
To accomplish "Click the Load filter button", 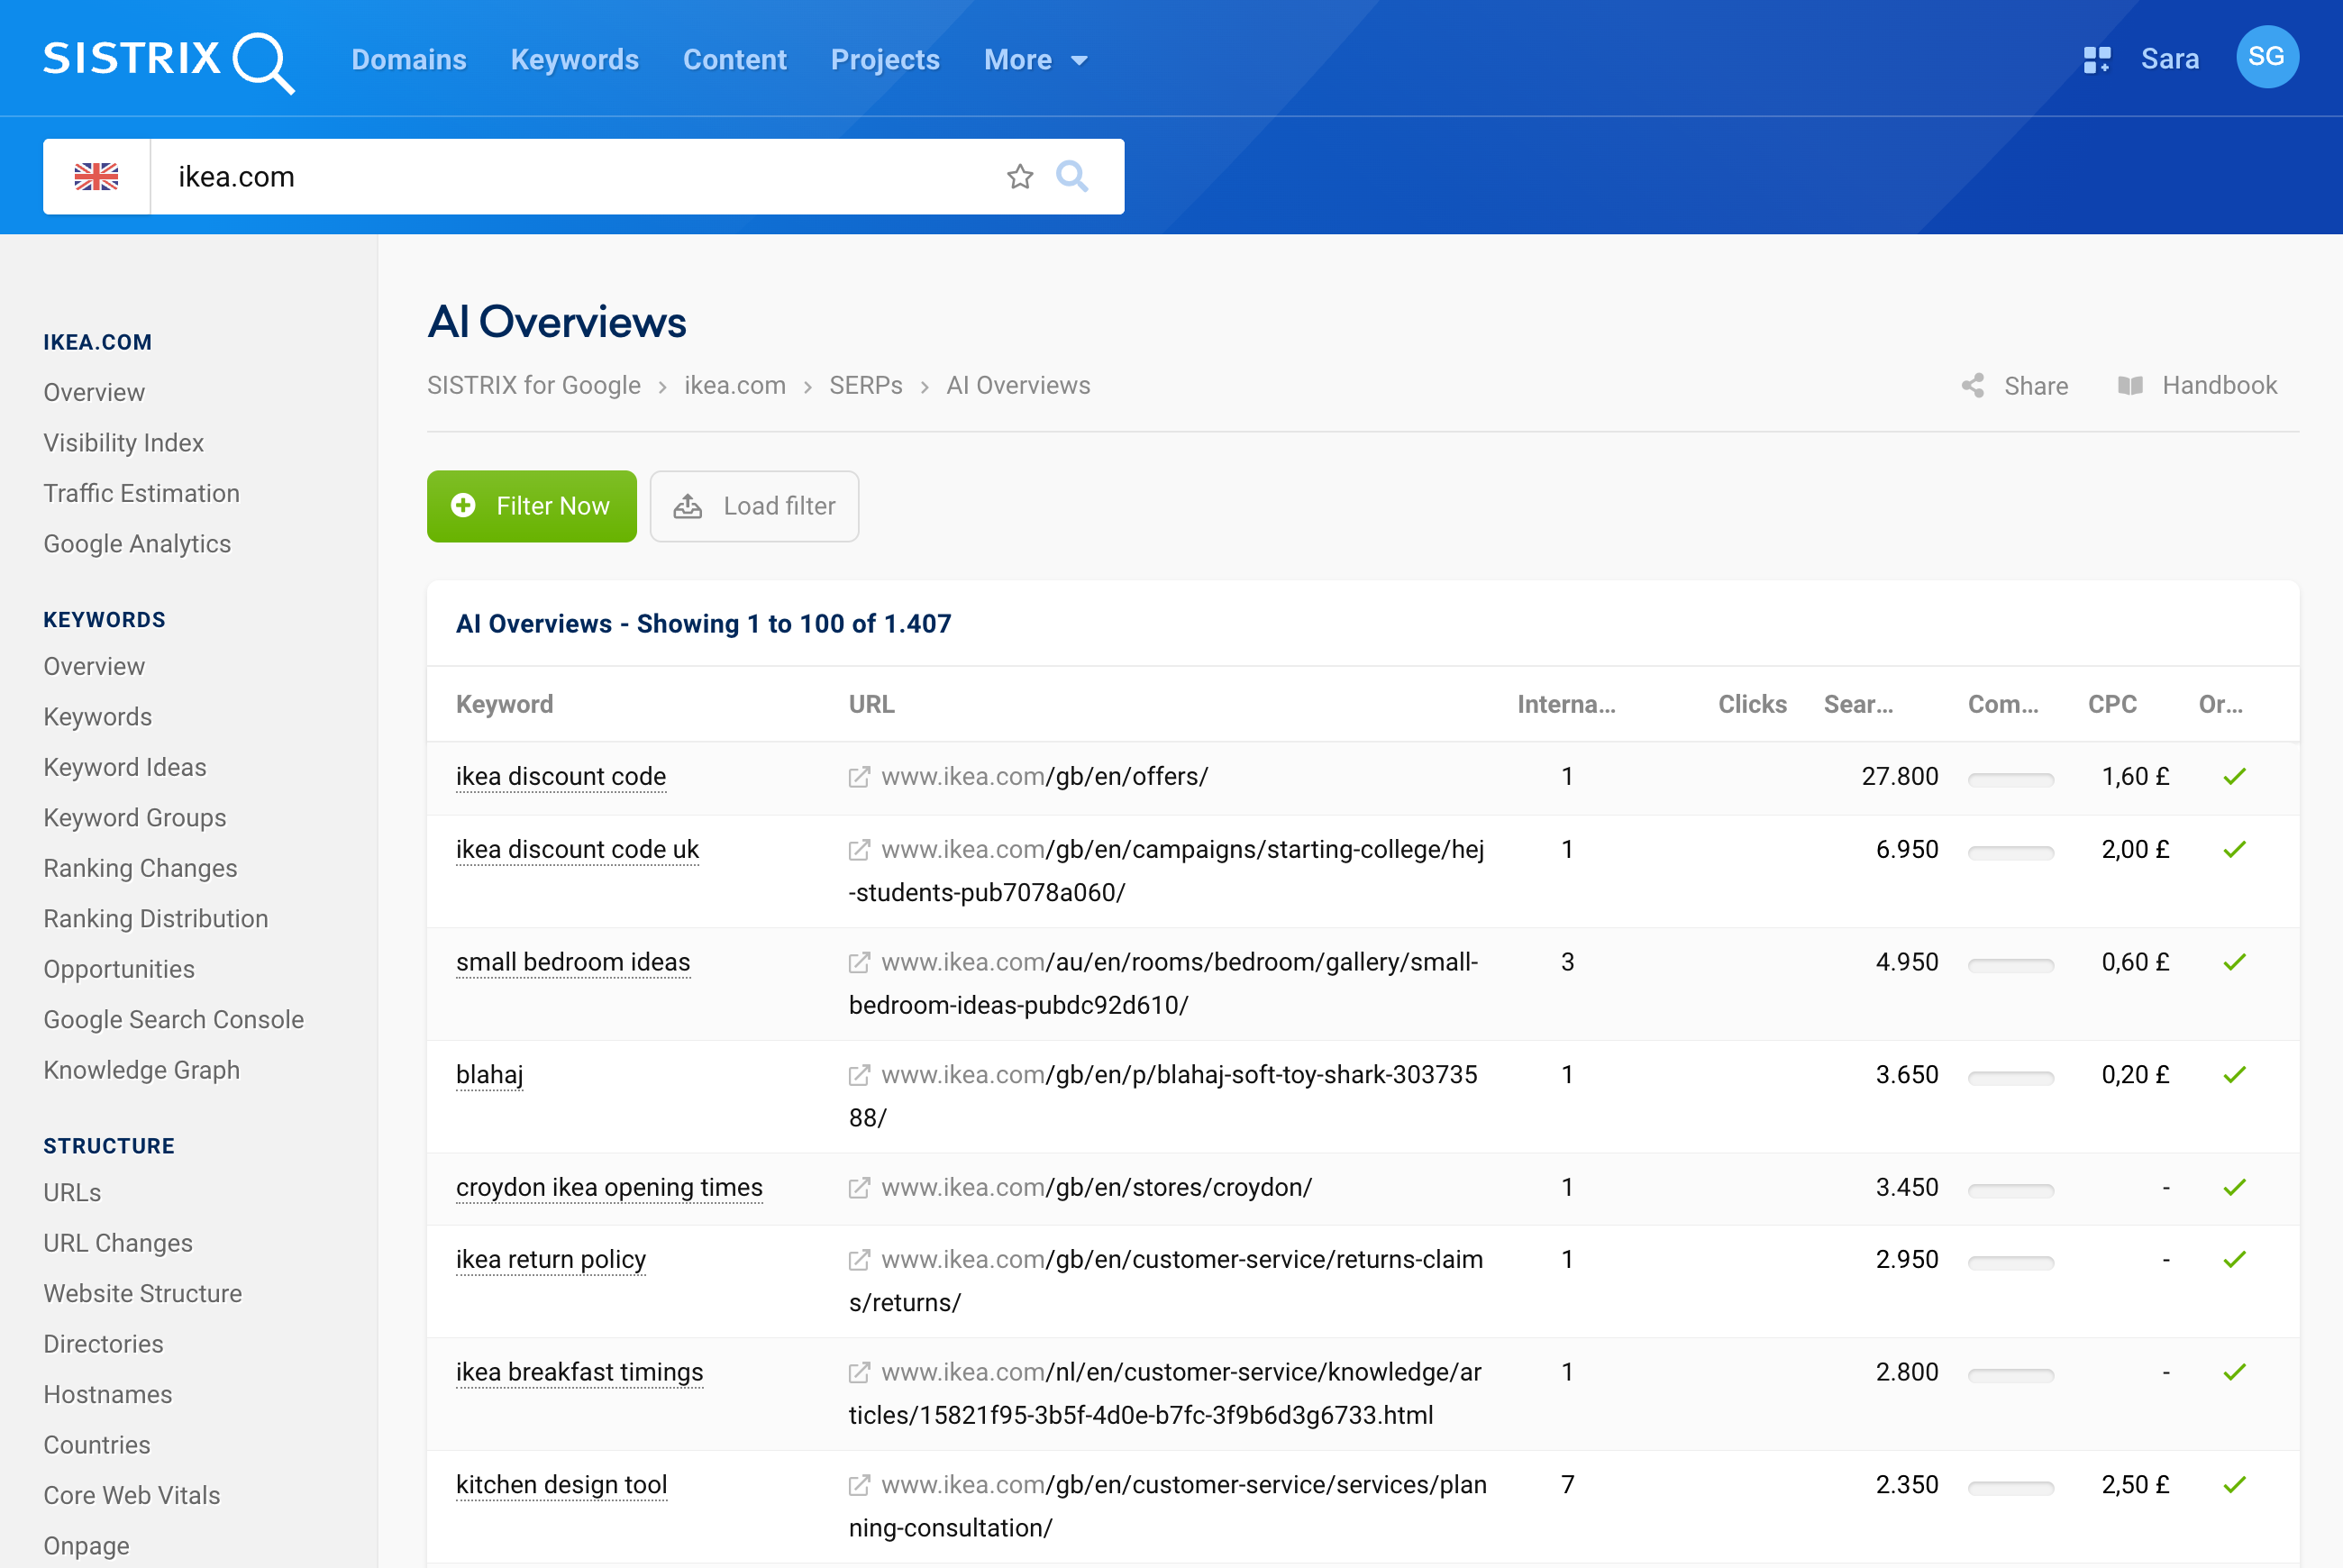I will (x=754, y=506).
